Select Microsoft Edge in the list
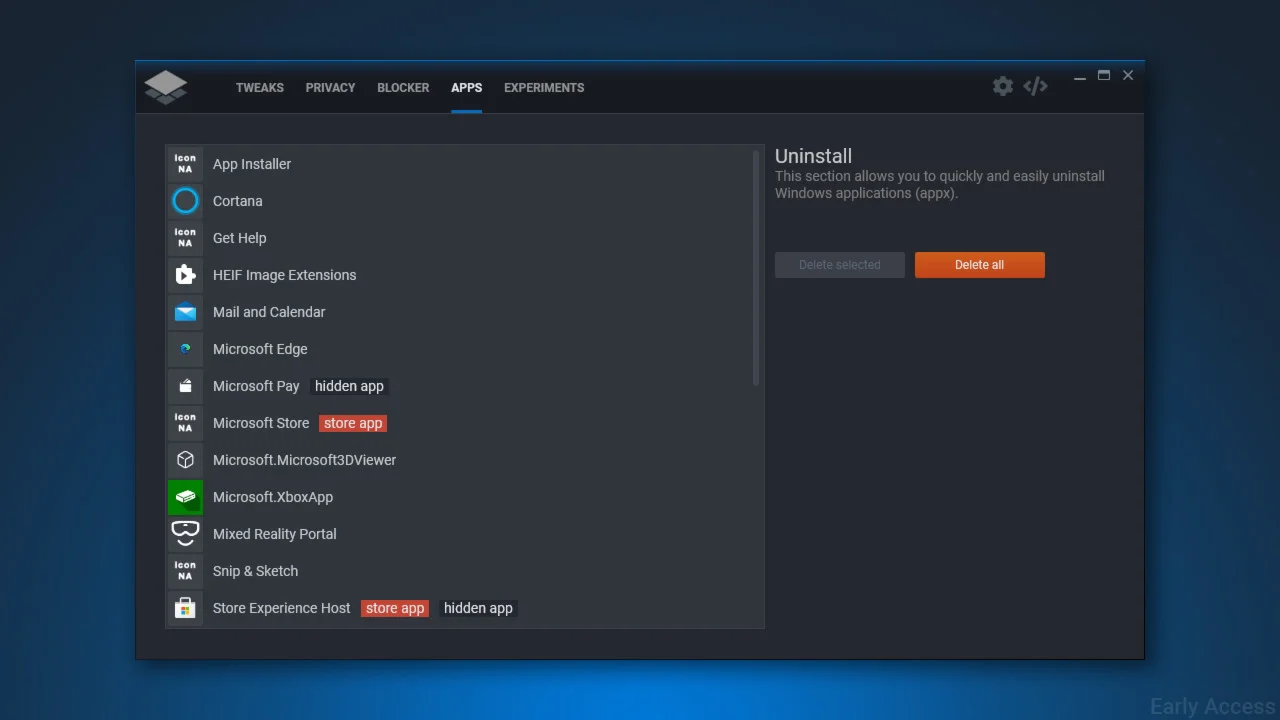1280x720 pixels. click(x=458, y=349)
